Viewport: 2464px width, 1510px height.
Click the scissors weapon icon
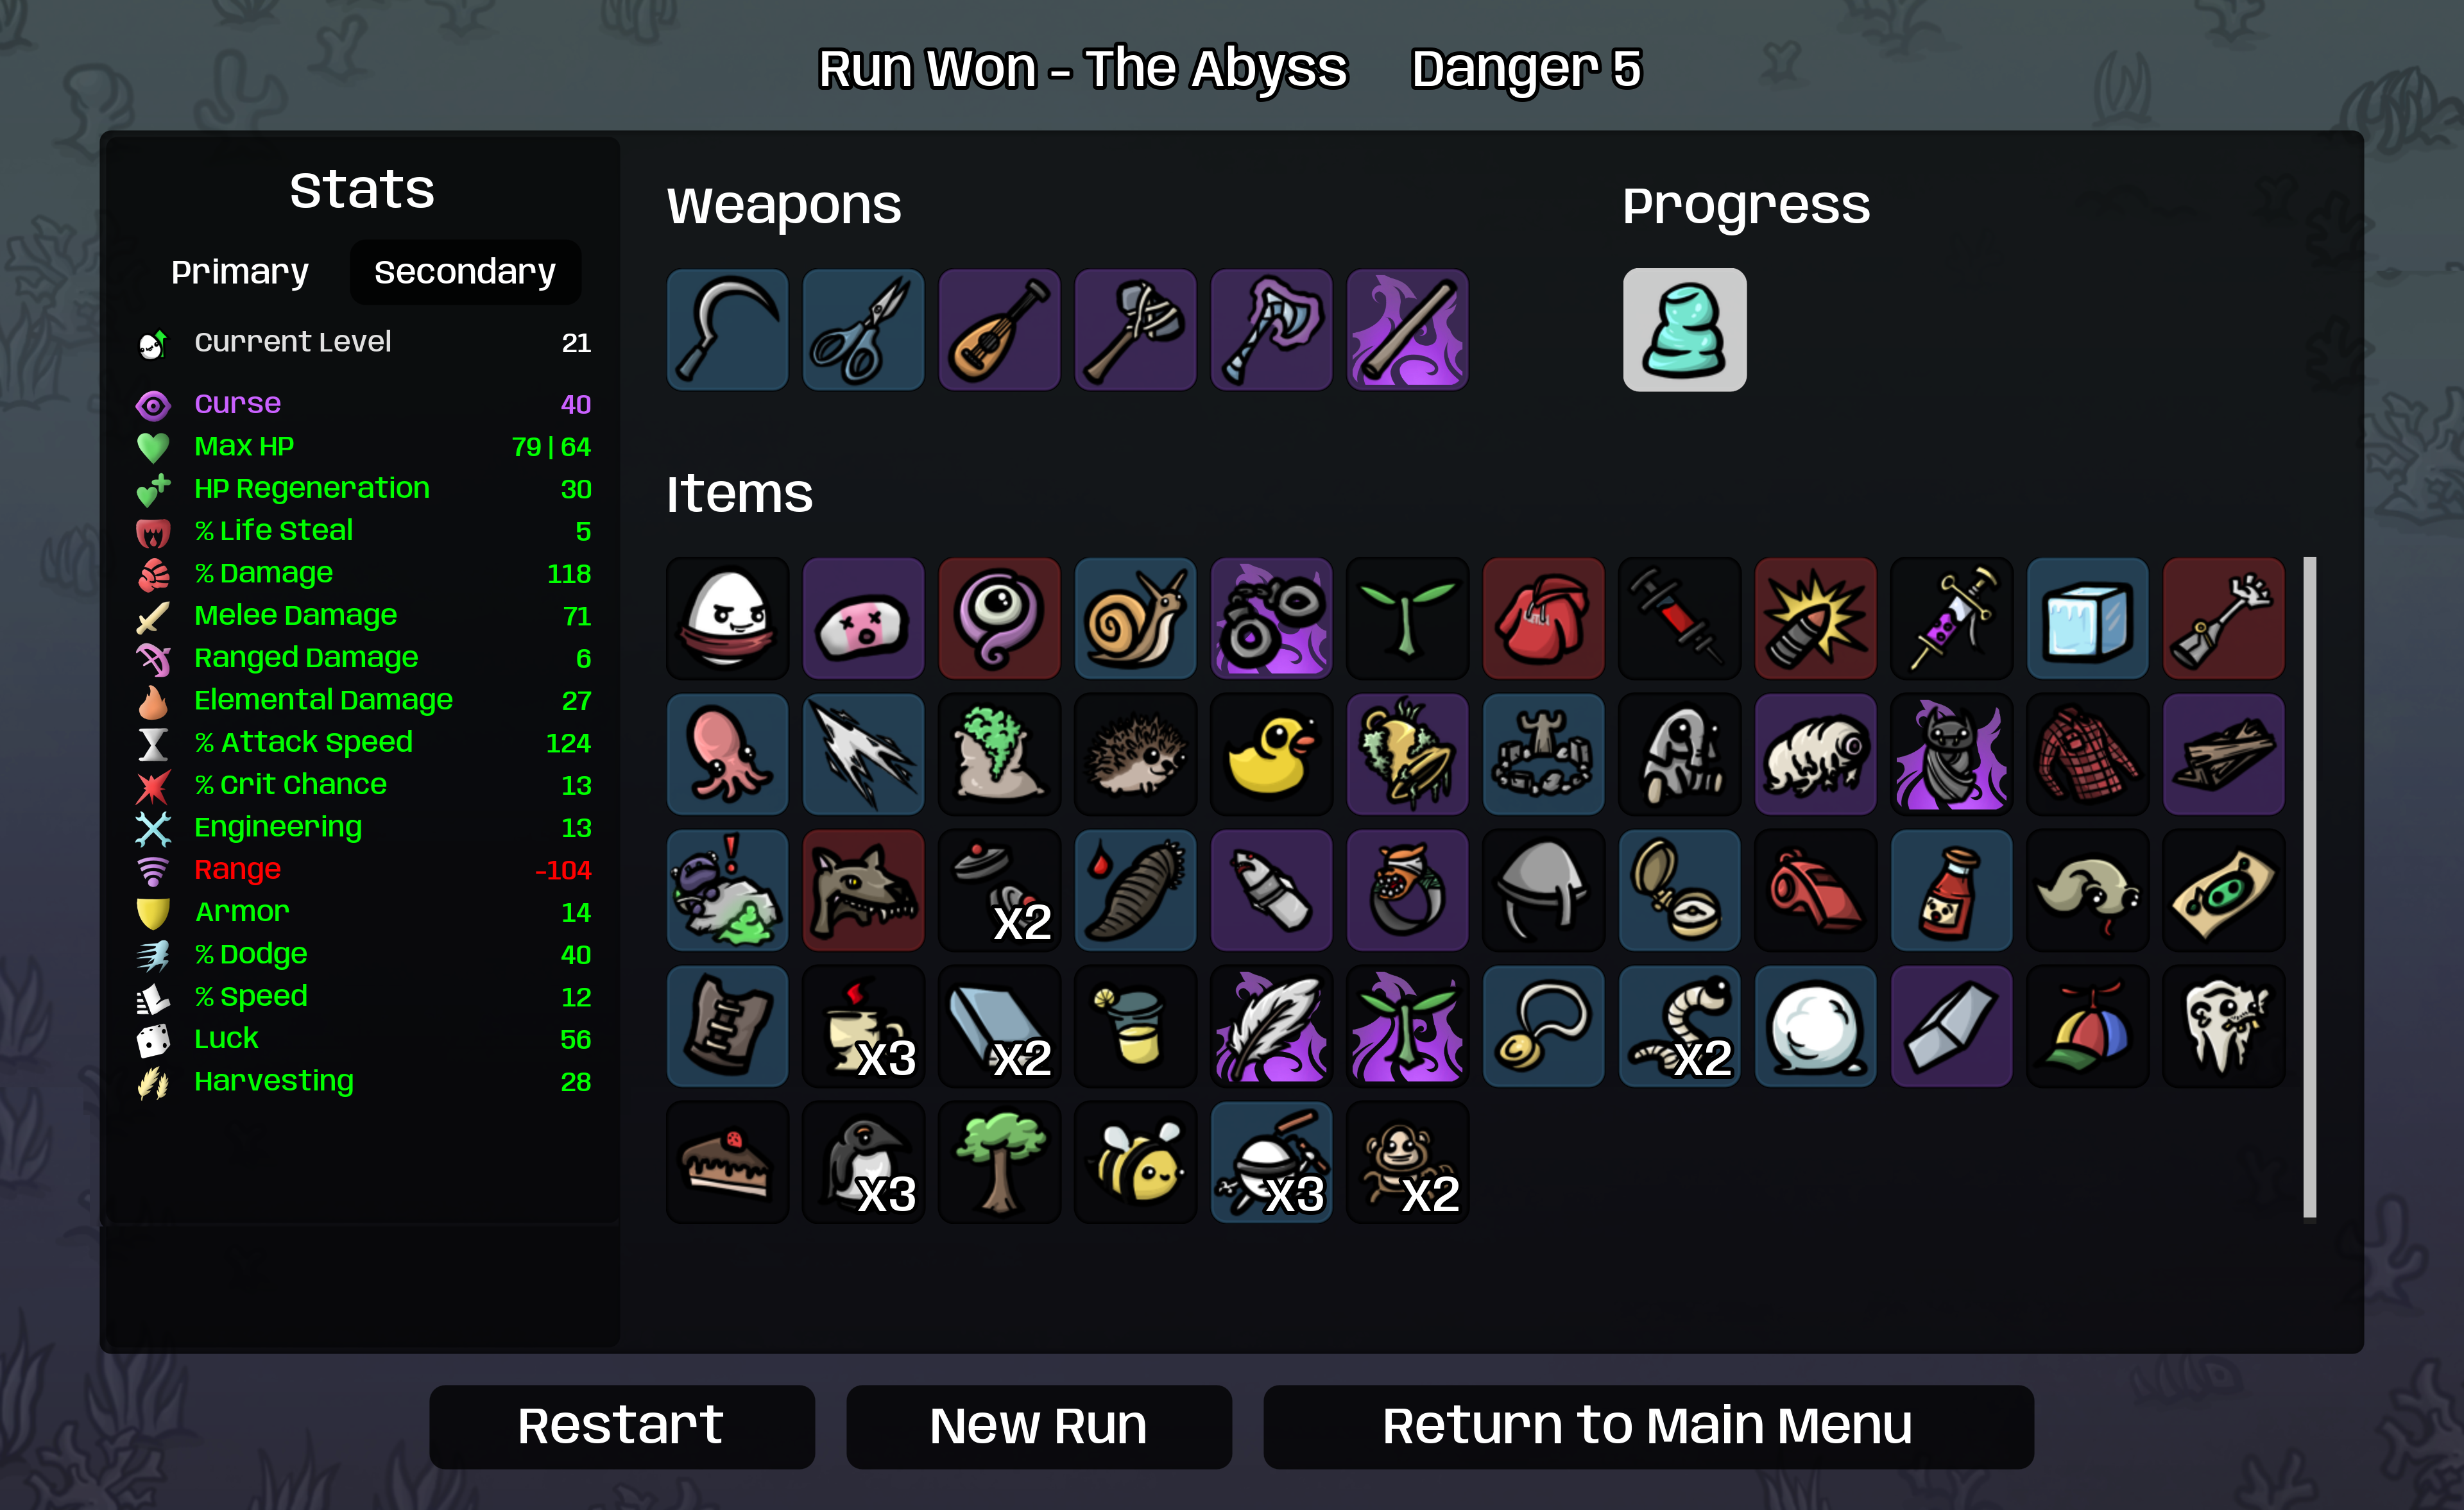pos(863,329)
